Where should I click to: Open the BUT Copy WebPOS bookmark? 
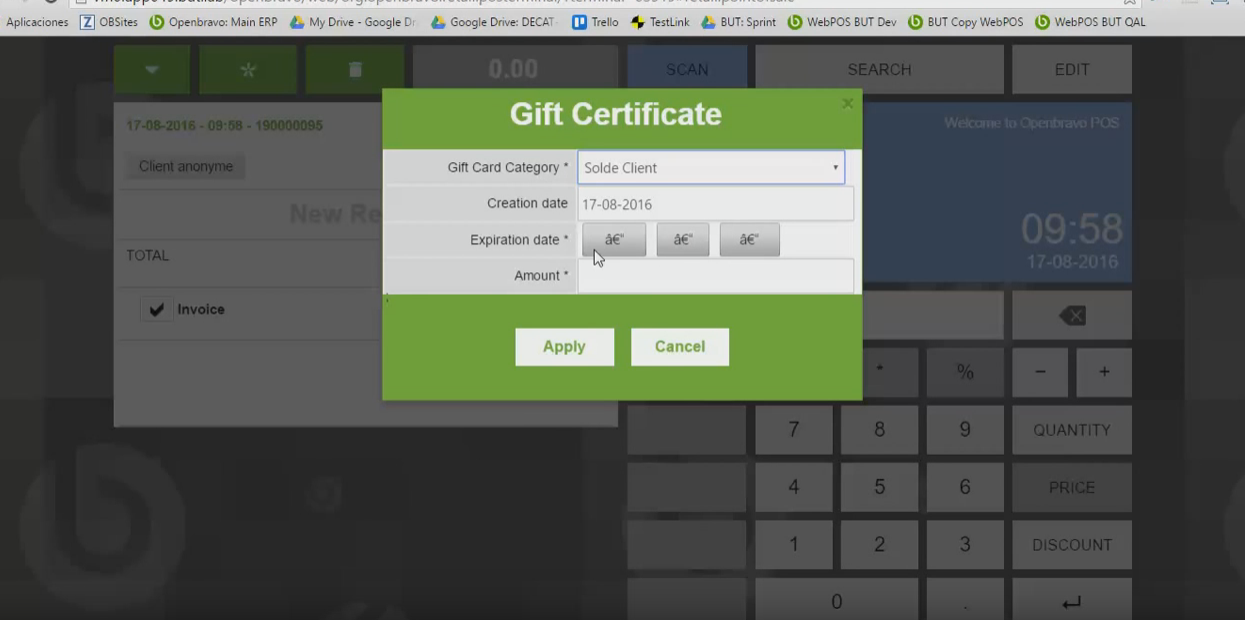point(966,22)
